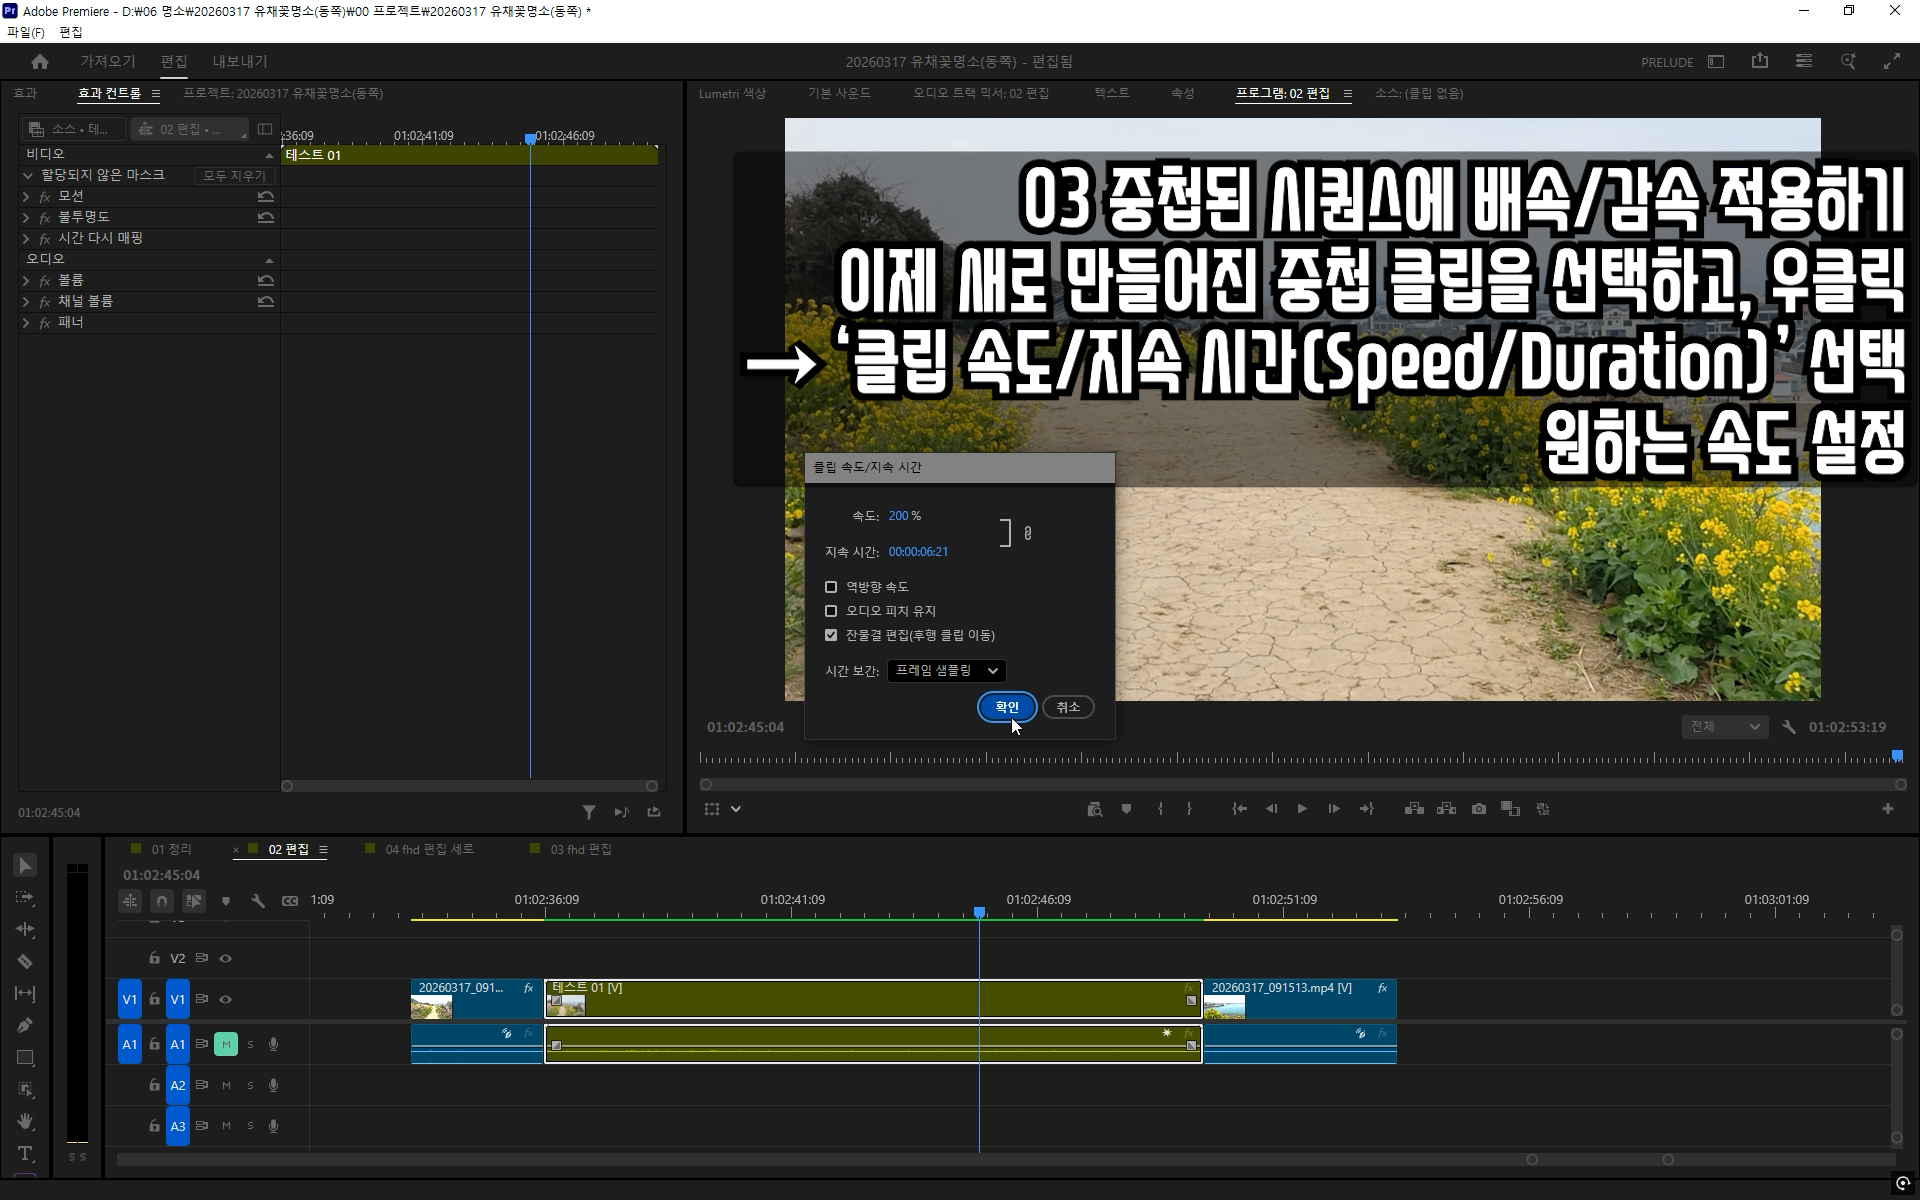Click the Export Frame camera icon
The width and height of the screenshot is (1920, 1200).
click(x=1479, y=809)
